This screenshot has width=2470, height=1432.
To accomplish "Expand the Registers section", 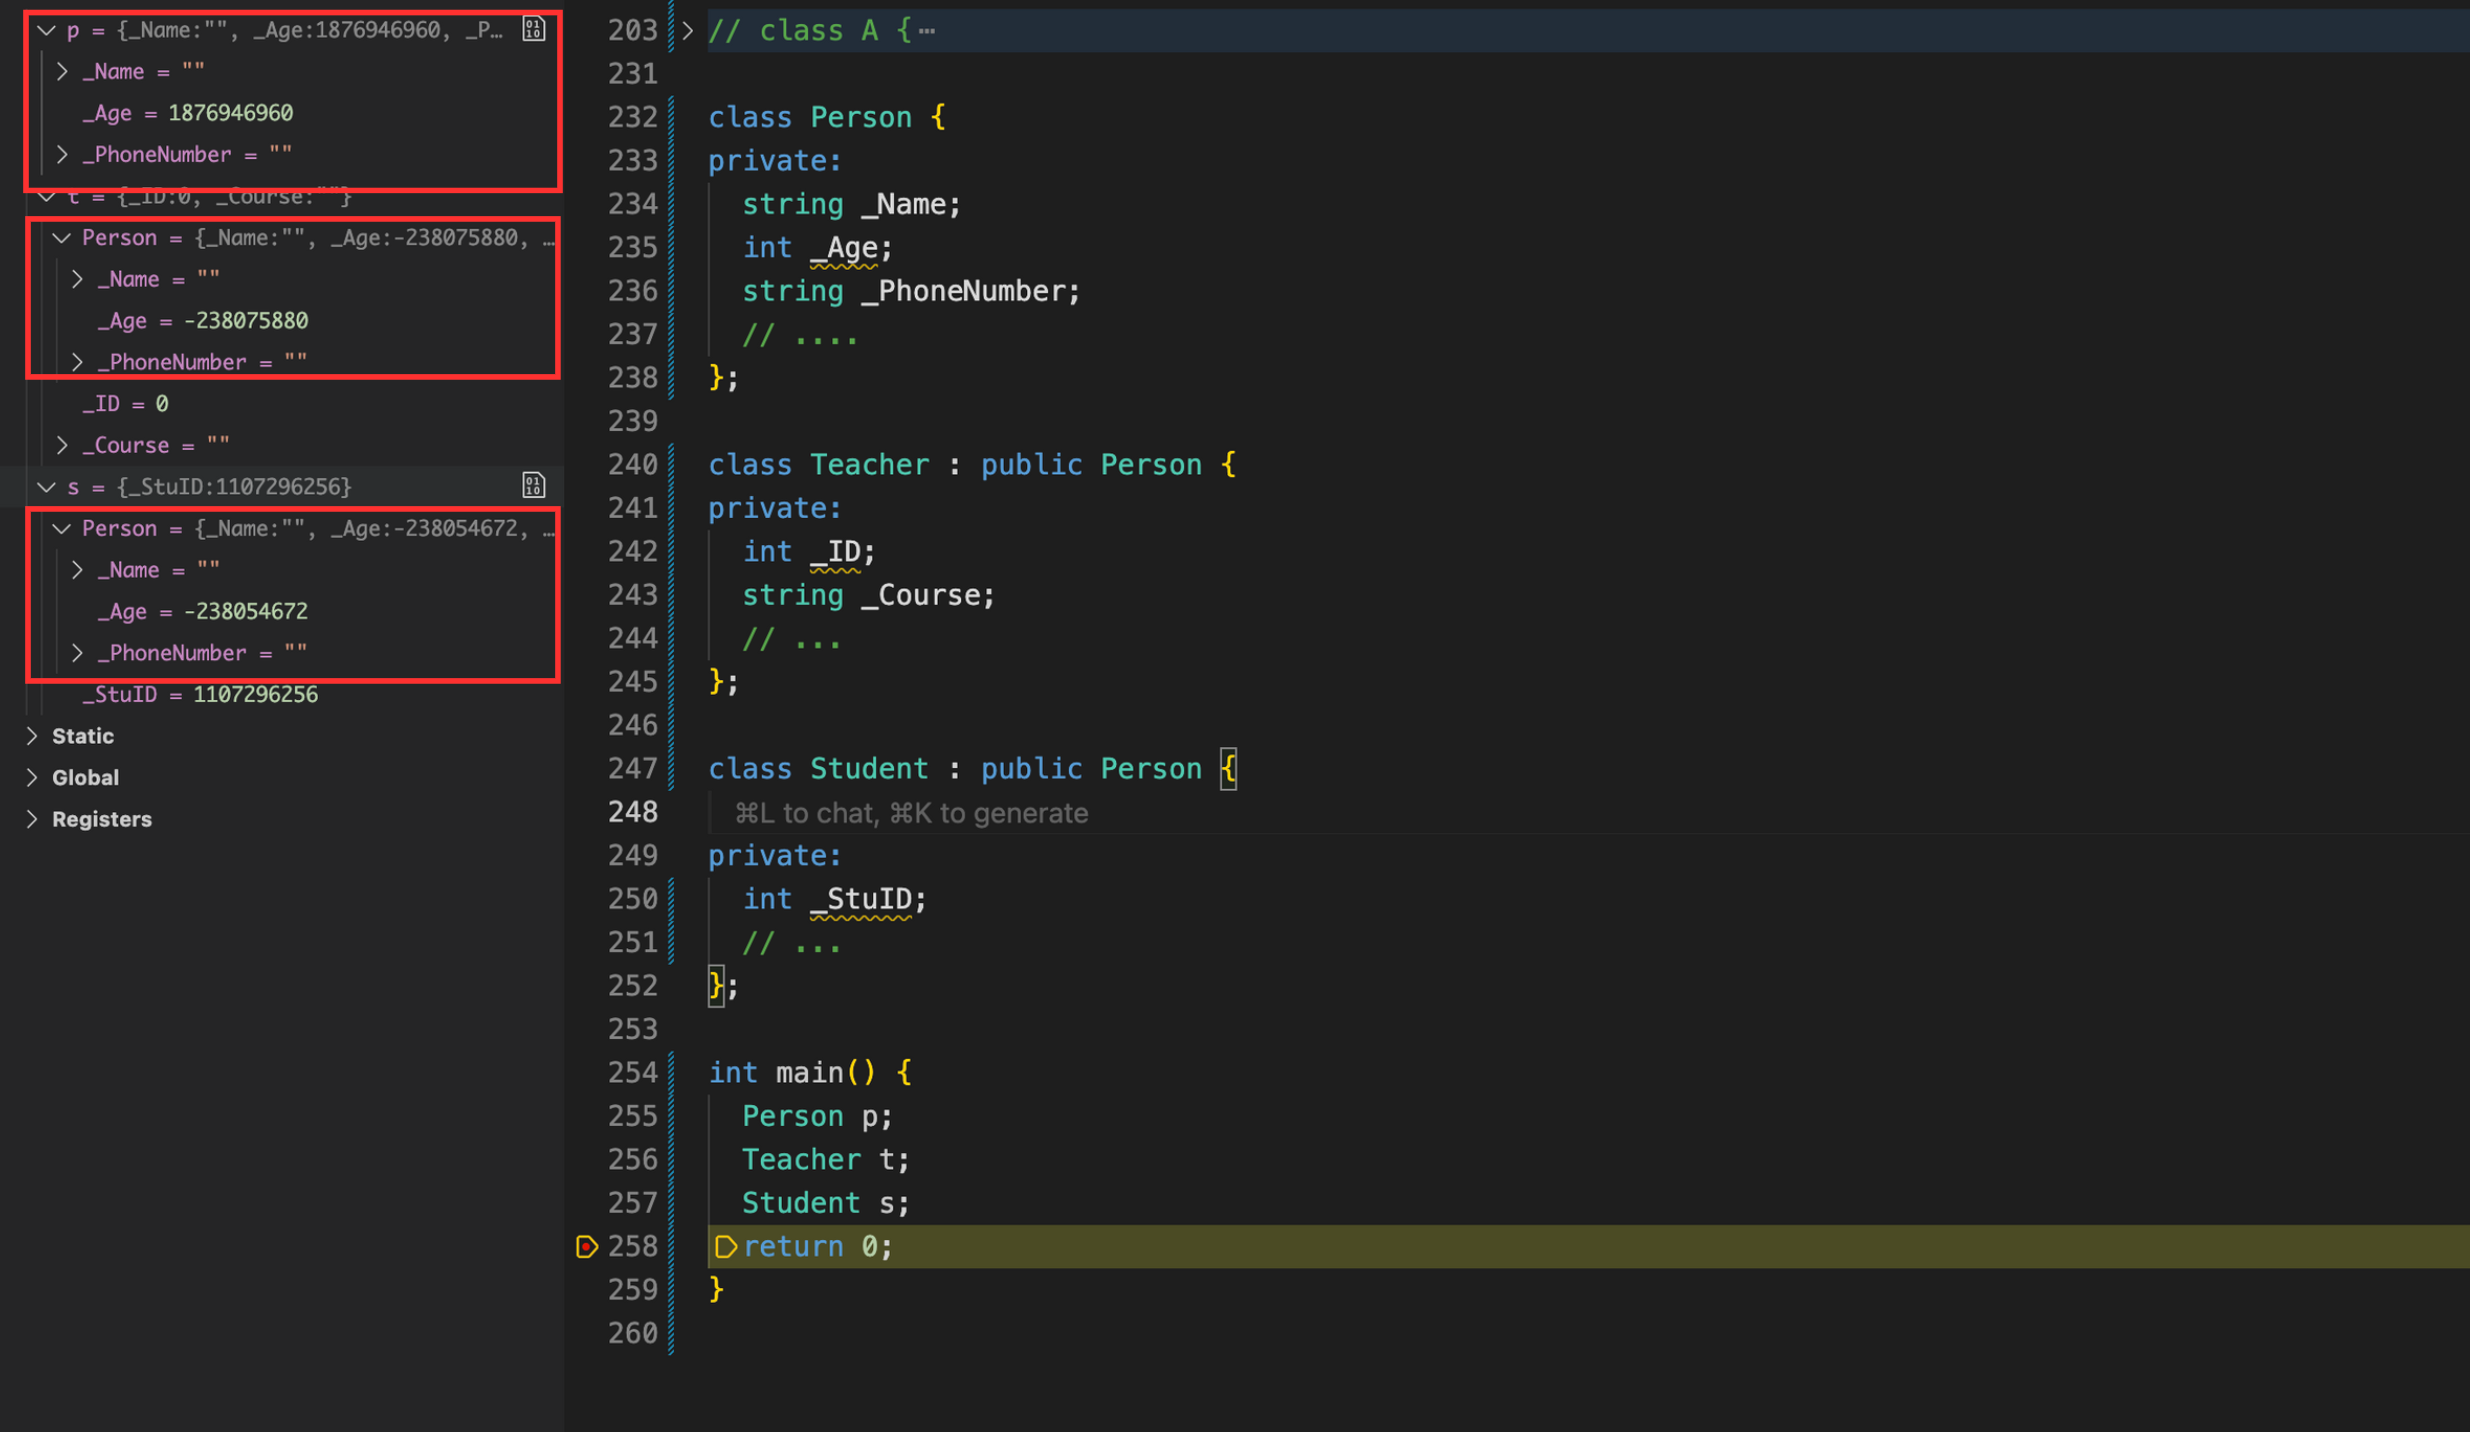I will (x=32, y=819).
